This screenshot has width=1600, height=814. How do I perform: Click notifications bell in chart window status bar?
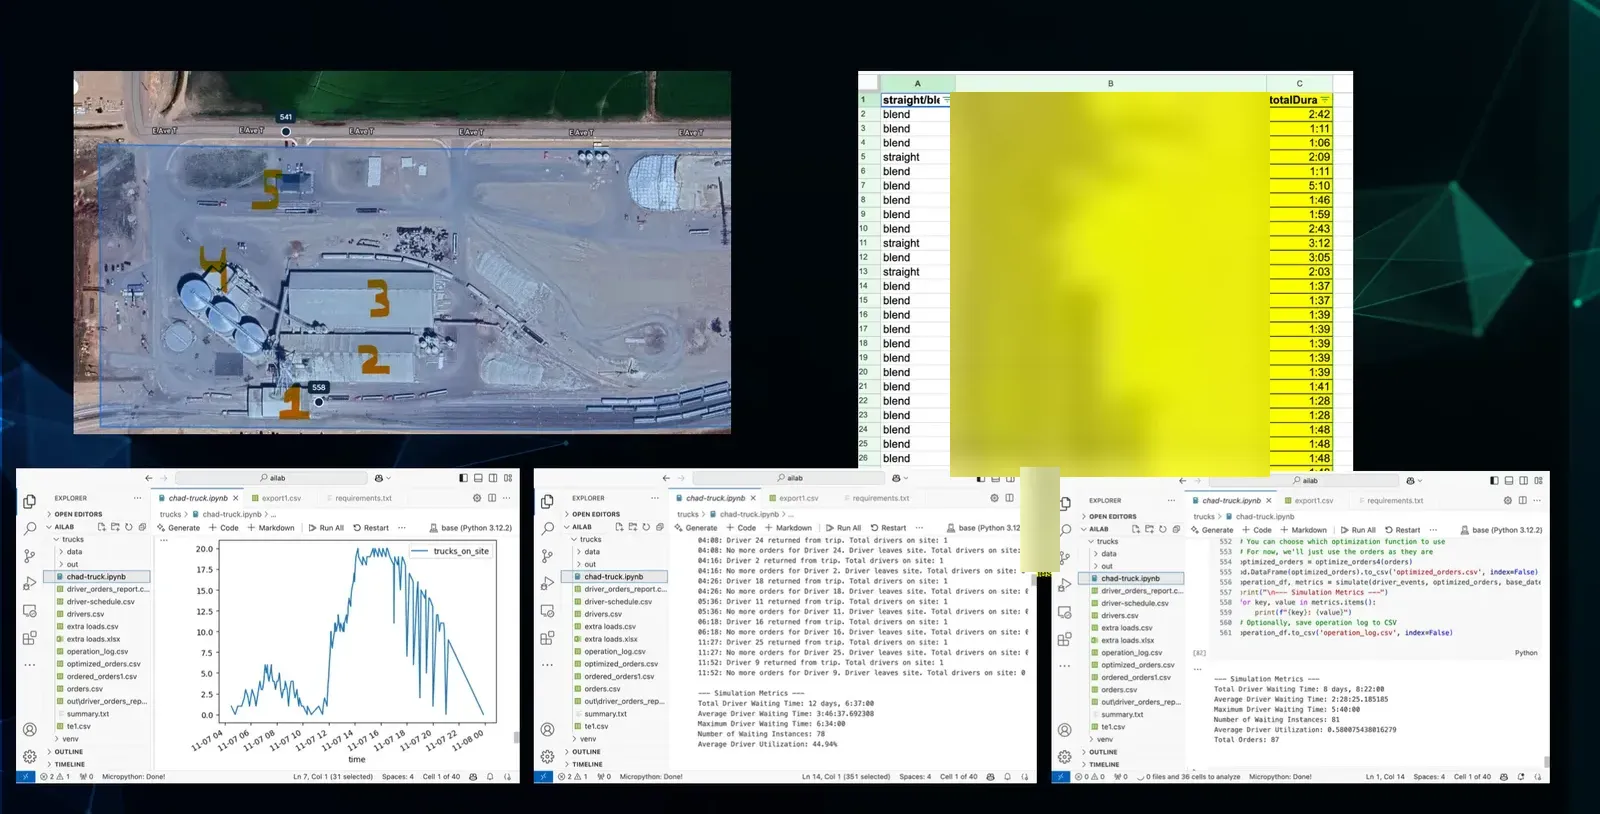point(490,776)
